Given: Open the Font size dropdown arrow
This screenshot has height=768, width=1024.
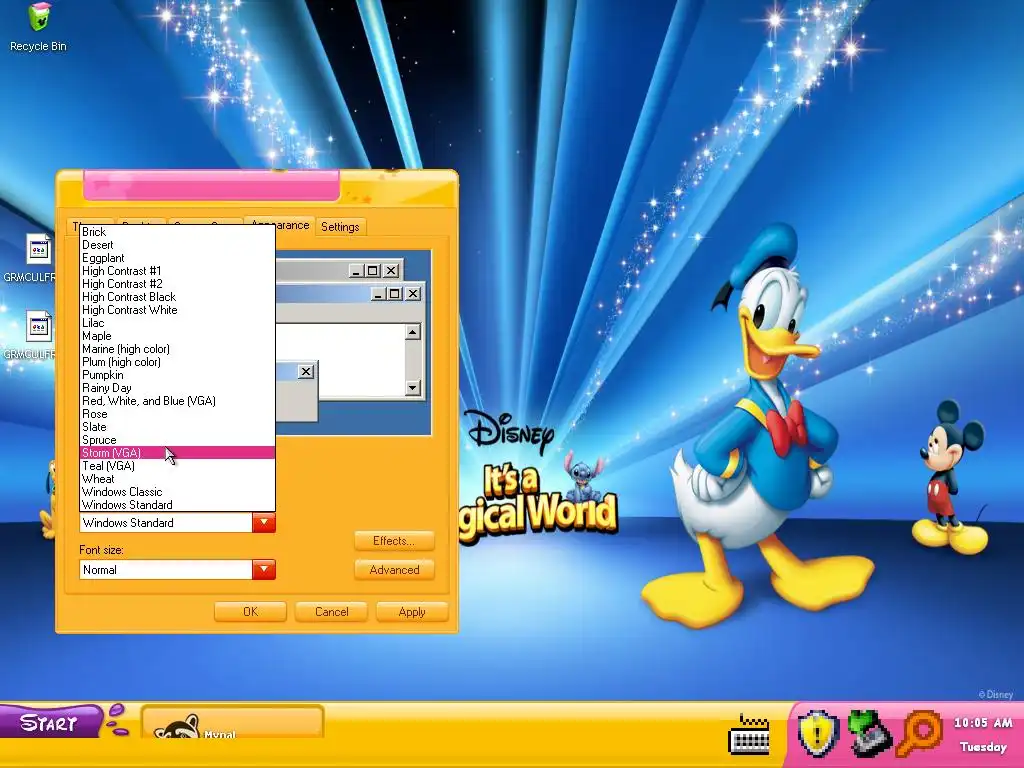Looking at the screenshot, I should (x=264, y=569).
